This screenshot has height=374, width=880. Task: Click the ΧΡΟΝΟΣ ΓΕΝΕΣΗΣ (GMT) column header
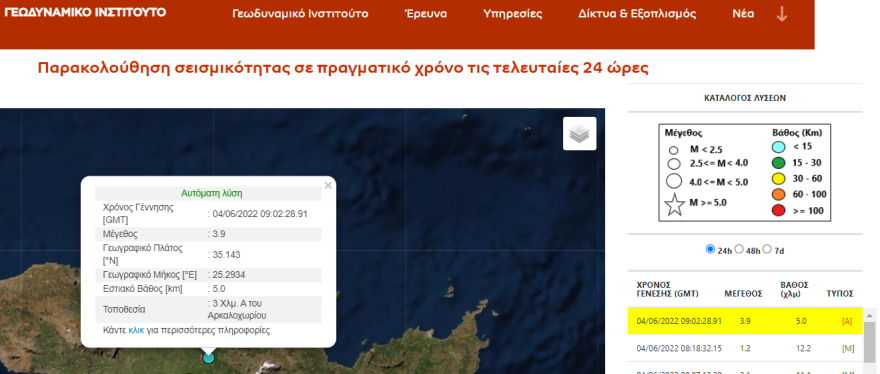click(x=667, y=289)
